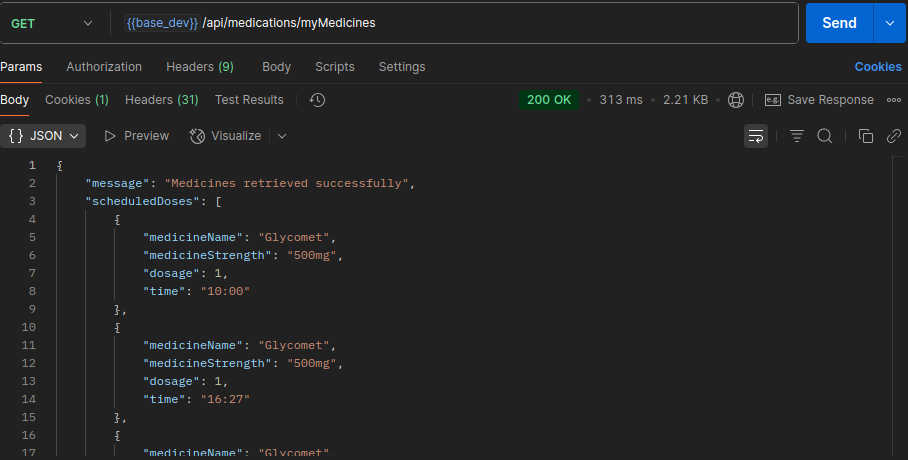The image size is (908, 460).
Task: Open the JSON format dropdown
Action: pos(44,136)
